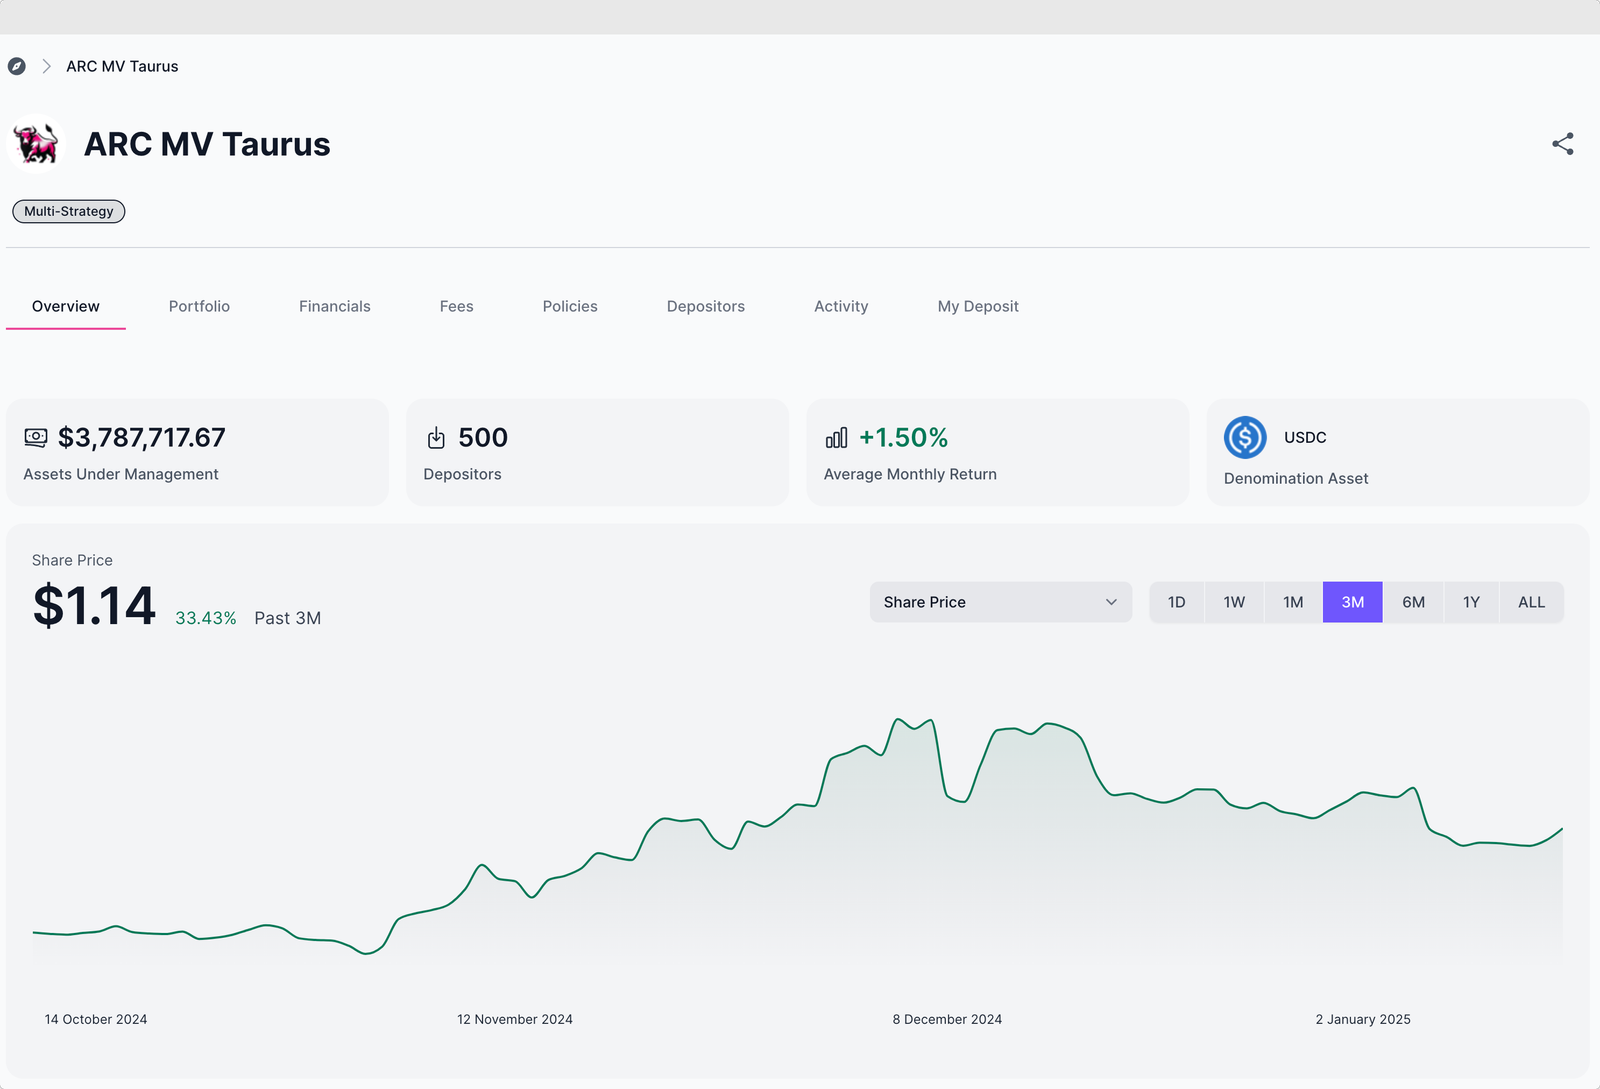1600x1089 pixels.
Task: Click the USDC coin icon
Action: tap(1245, 438)
